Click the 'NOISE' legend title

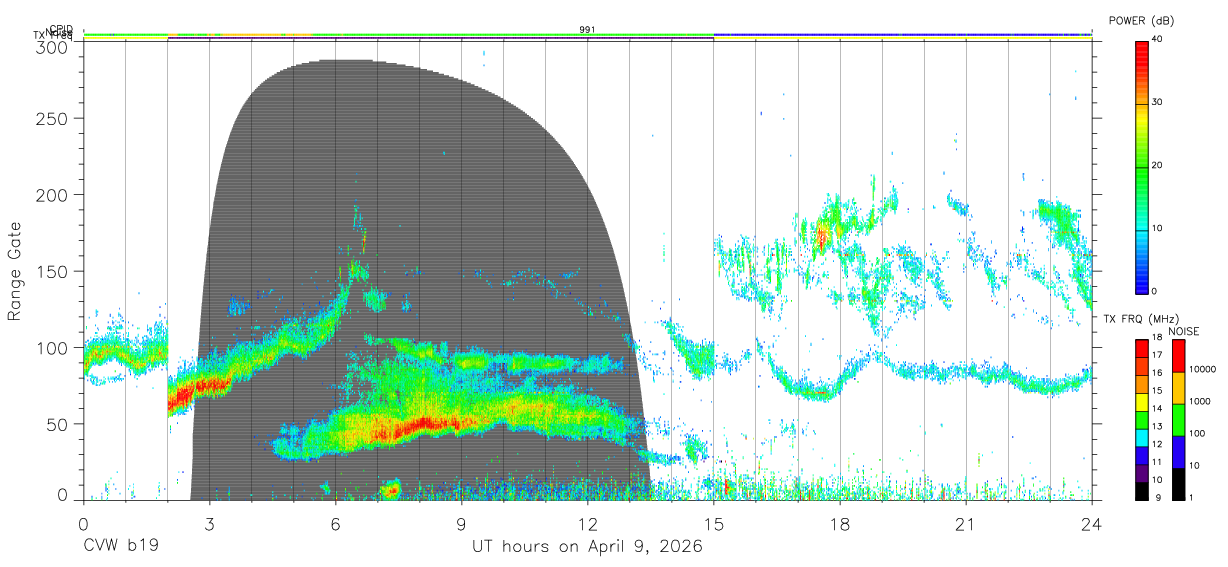coord(1184,331)
